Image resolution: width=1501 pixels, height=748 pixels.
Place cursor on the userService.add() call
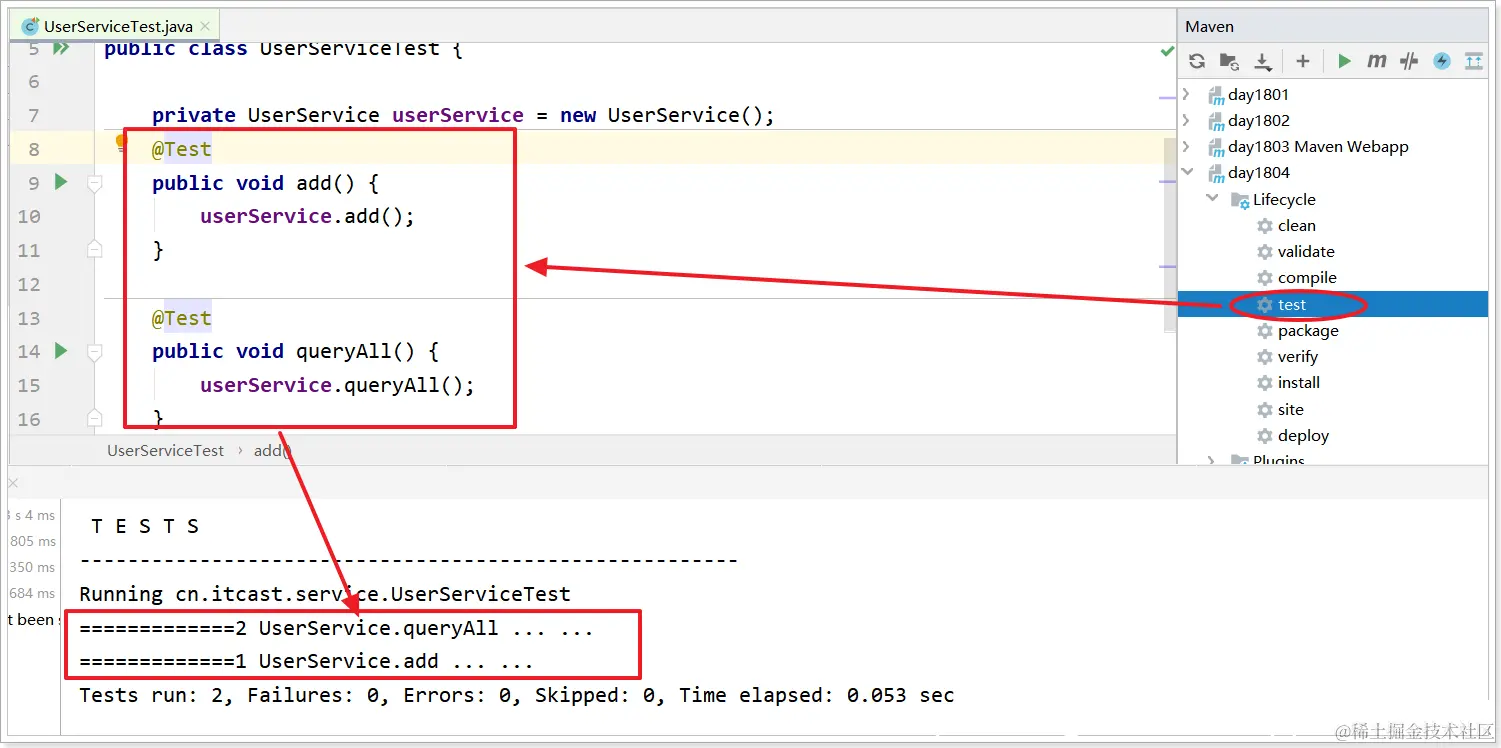(307, 216)
